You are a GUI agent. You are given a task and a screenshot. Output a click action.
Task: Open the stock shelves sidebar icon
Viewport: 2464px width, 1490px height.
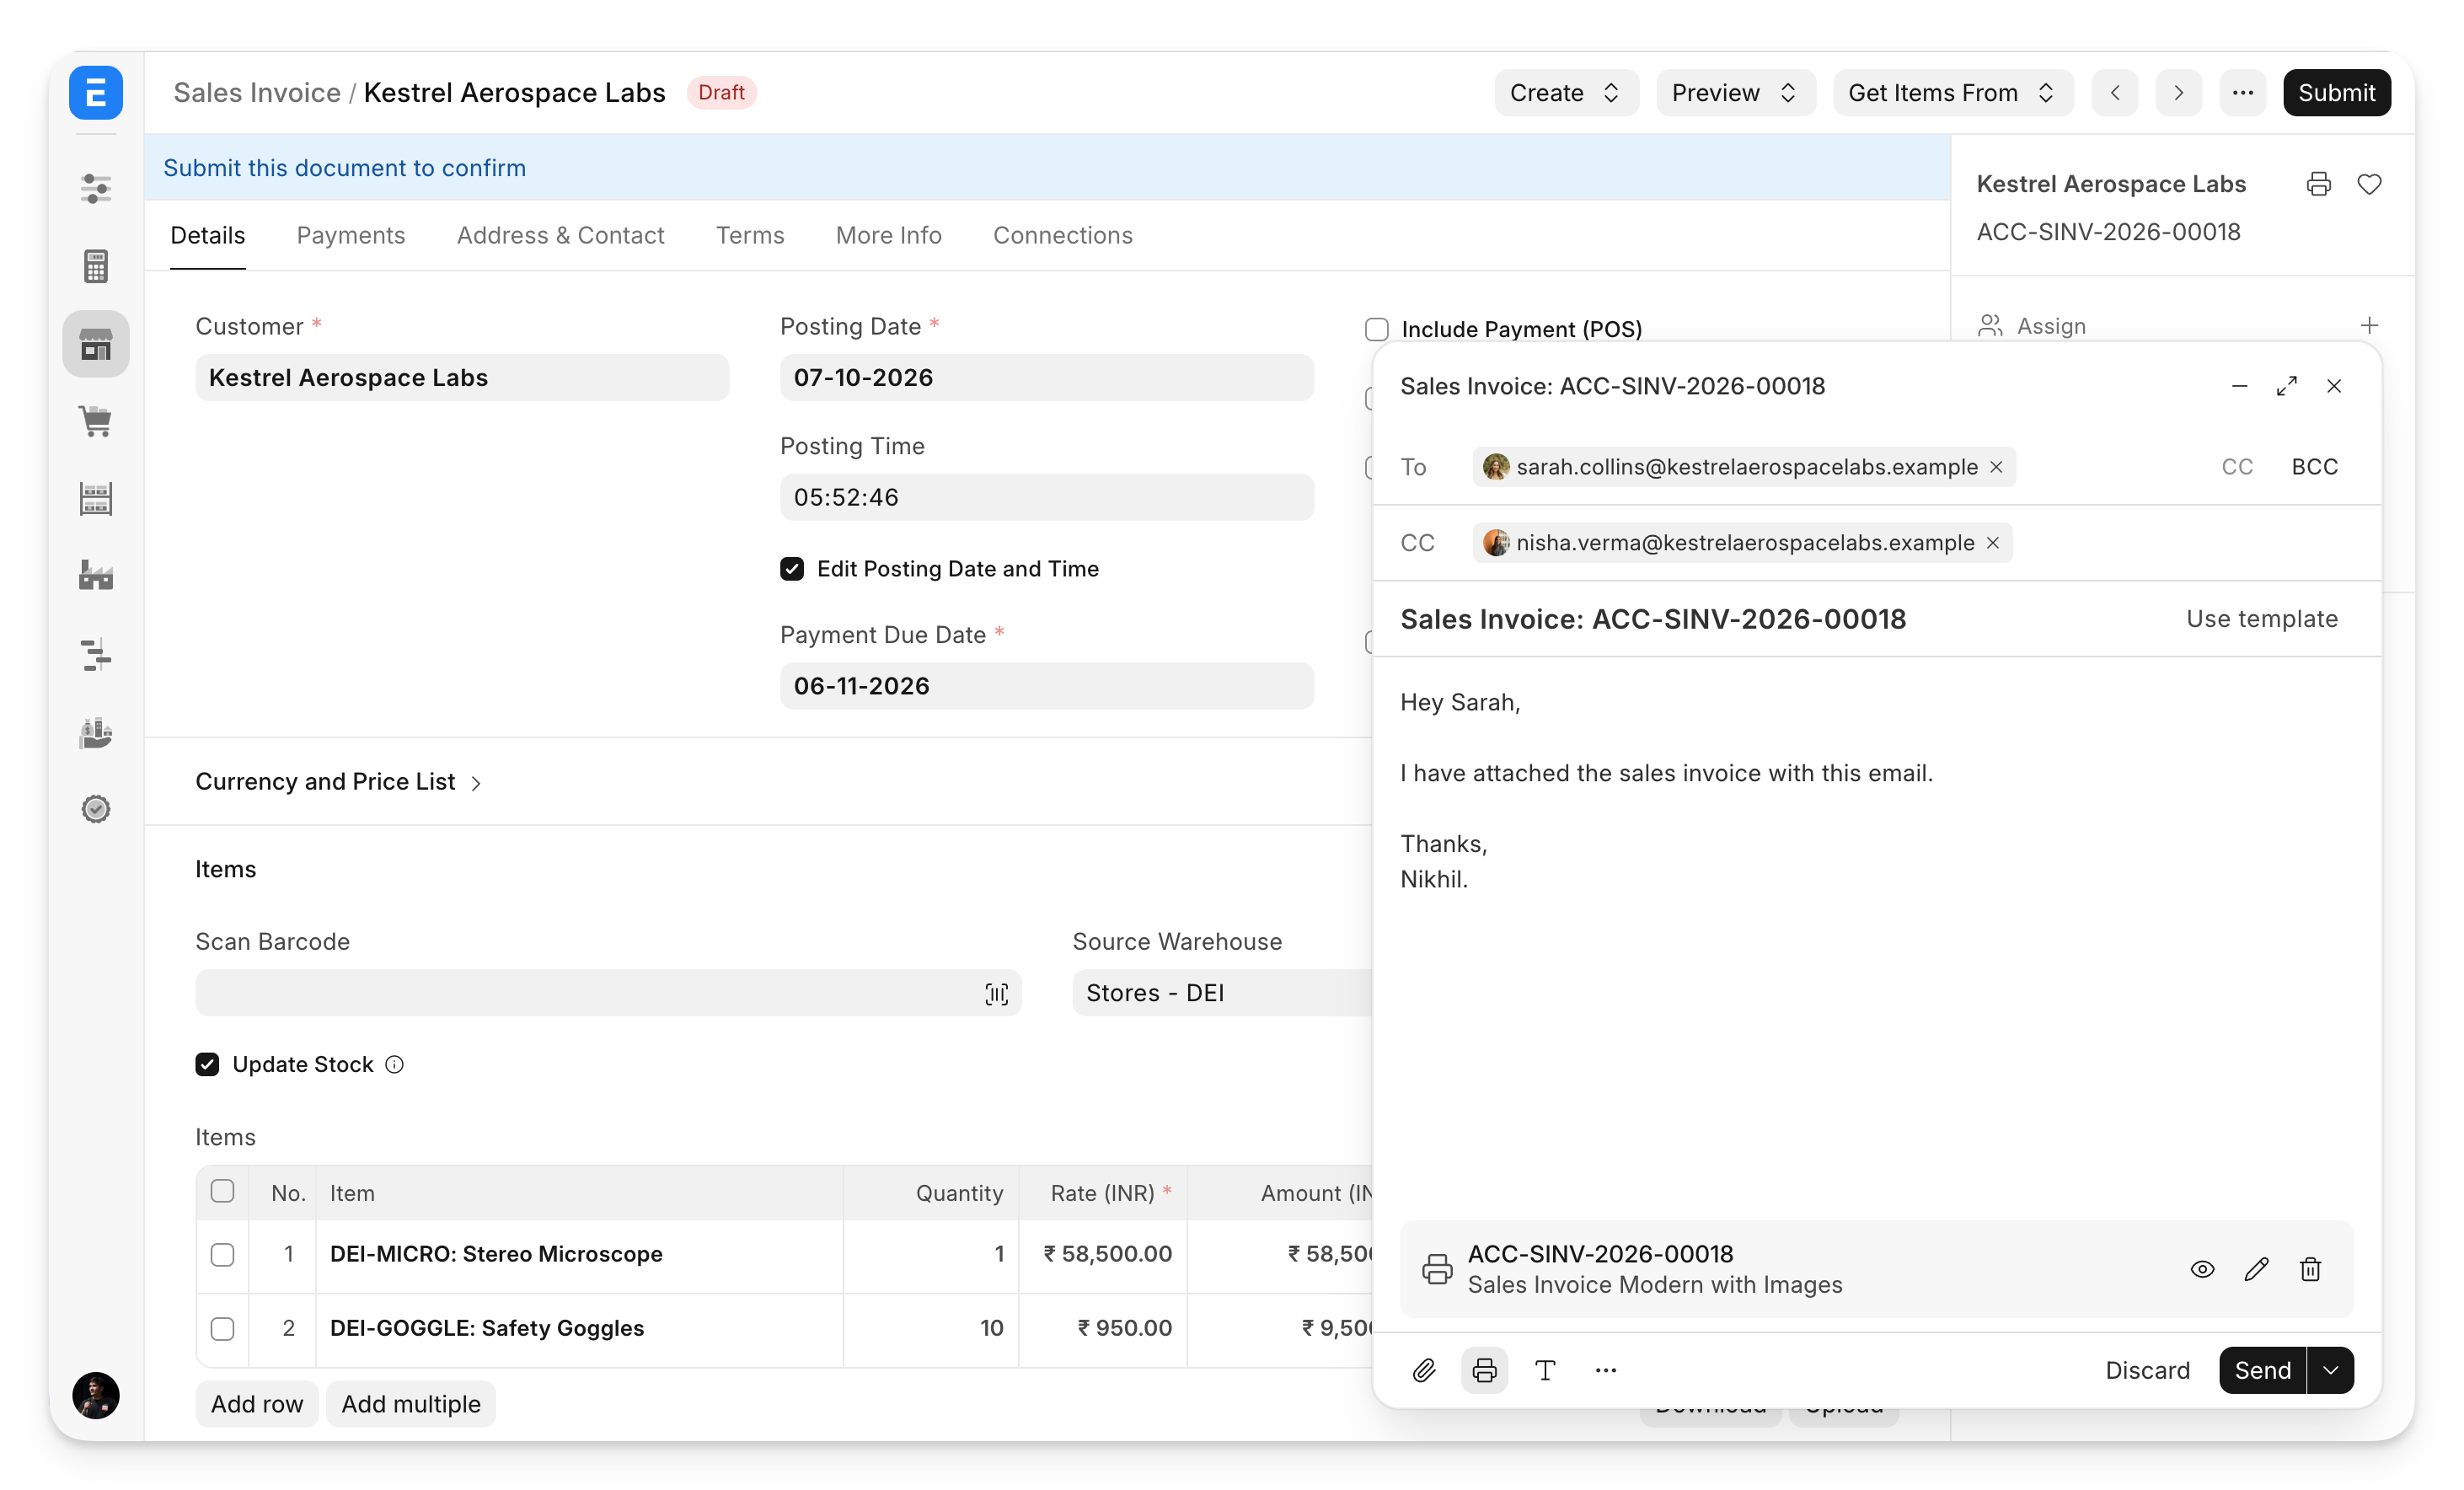96,499
